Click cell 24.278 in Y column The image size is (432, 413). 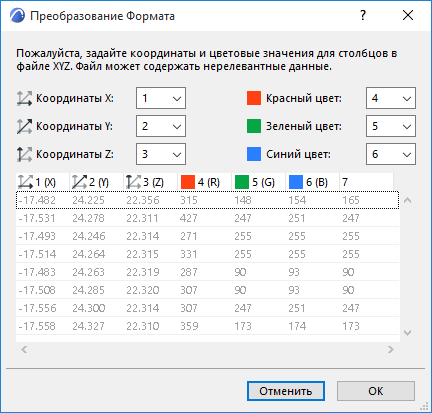point(88,218)
